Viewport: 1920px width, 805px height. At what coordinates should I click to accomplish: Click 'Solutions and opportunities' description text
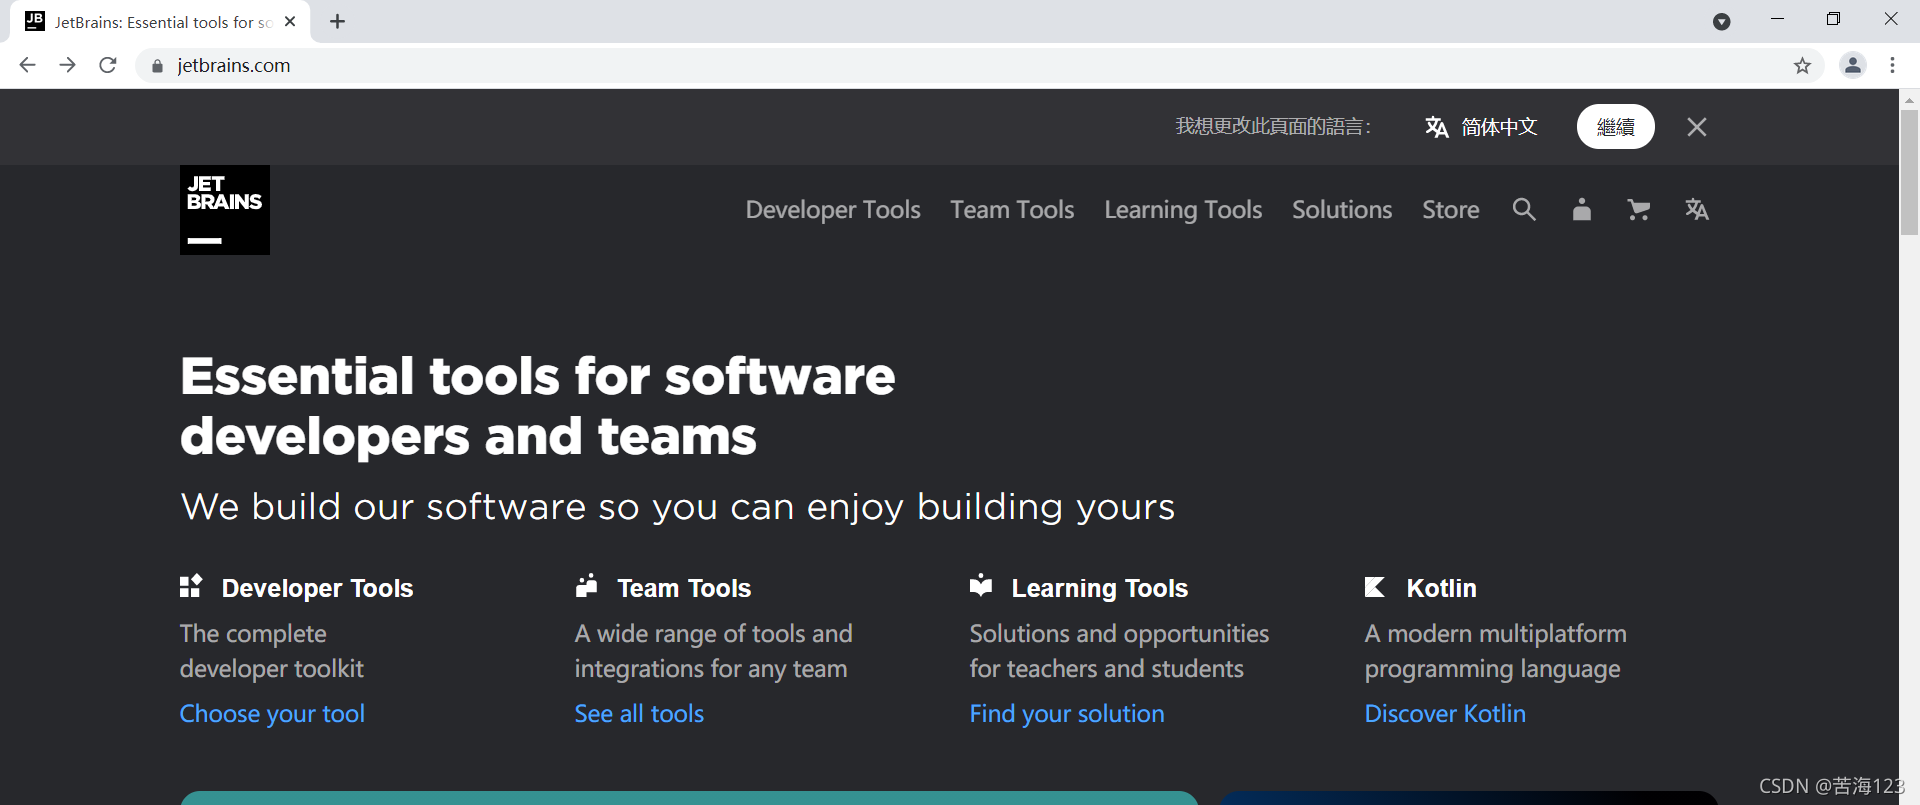[x=1119, y=651]
